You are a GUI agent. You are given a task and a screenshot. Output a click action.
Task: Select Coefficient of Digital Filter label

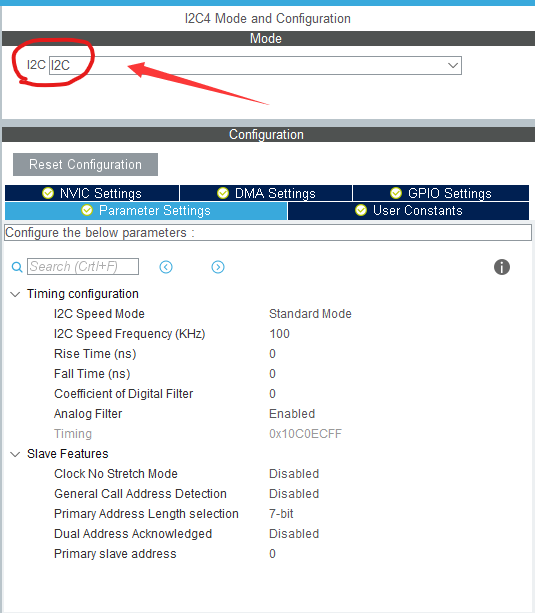(124, 394)
